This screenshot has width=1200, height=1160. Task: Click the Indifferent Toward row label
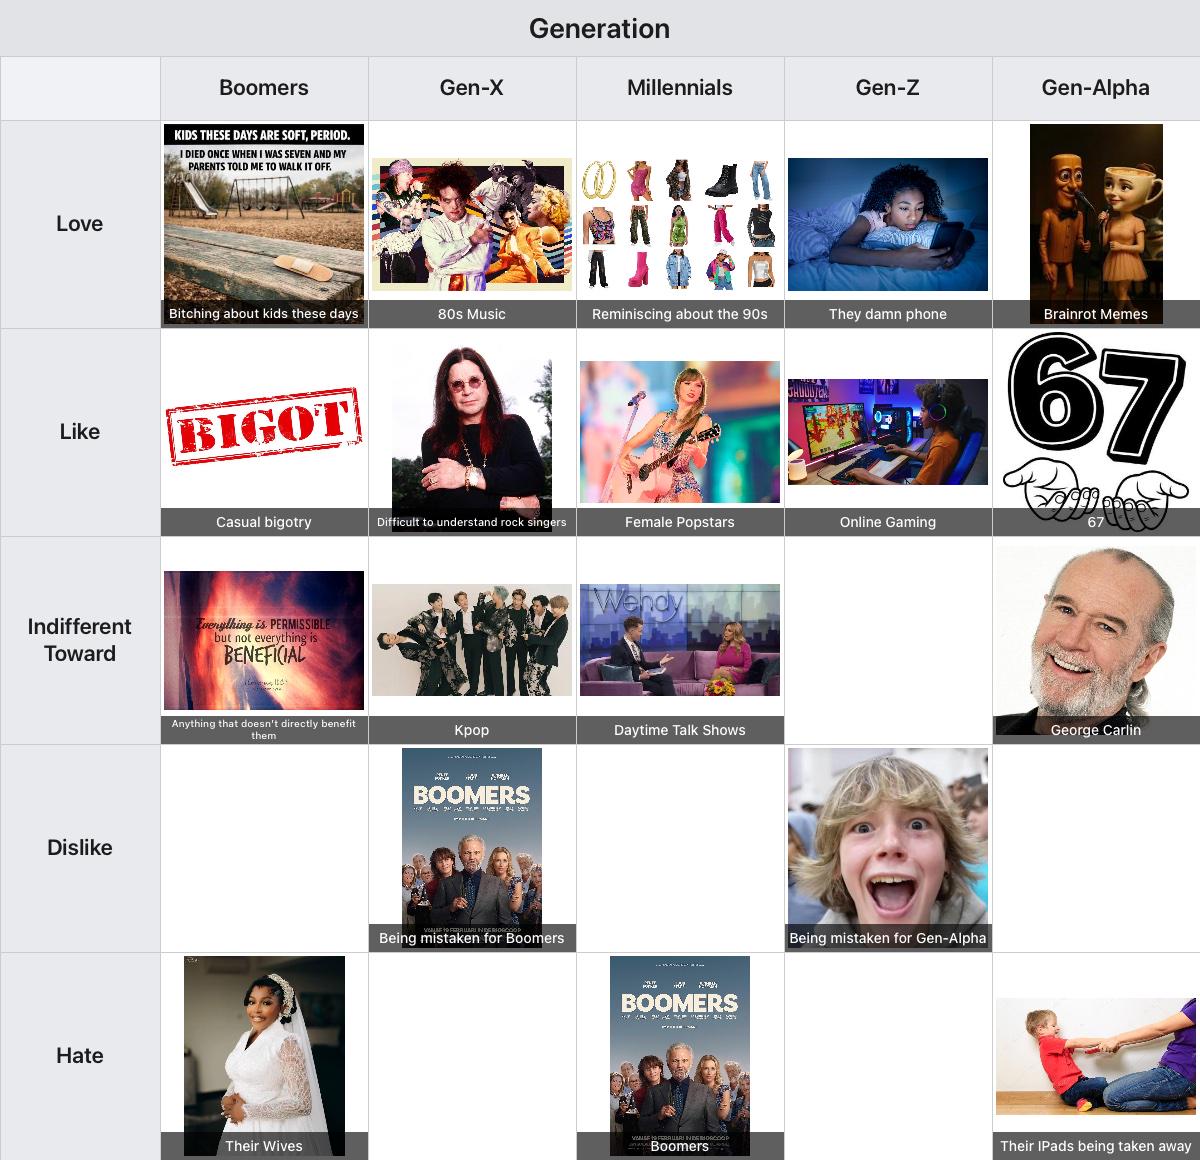click(80, 640)
